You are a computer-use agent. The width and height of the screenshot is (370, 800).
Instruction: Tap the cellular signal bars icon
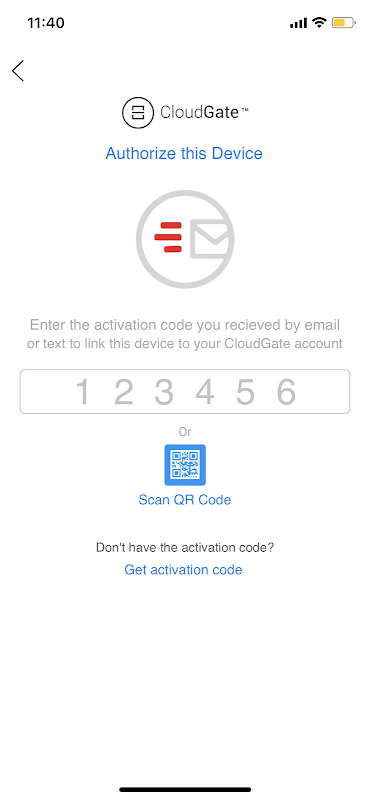click(x=298, y=23)
